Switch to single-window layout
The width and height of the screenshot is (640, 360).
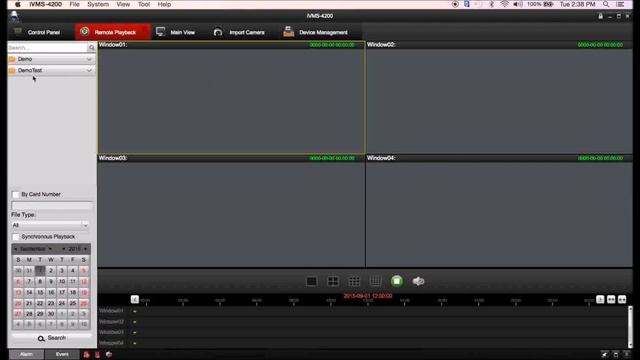[311, 281]
